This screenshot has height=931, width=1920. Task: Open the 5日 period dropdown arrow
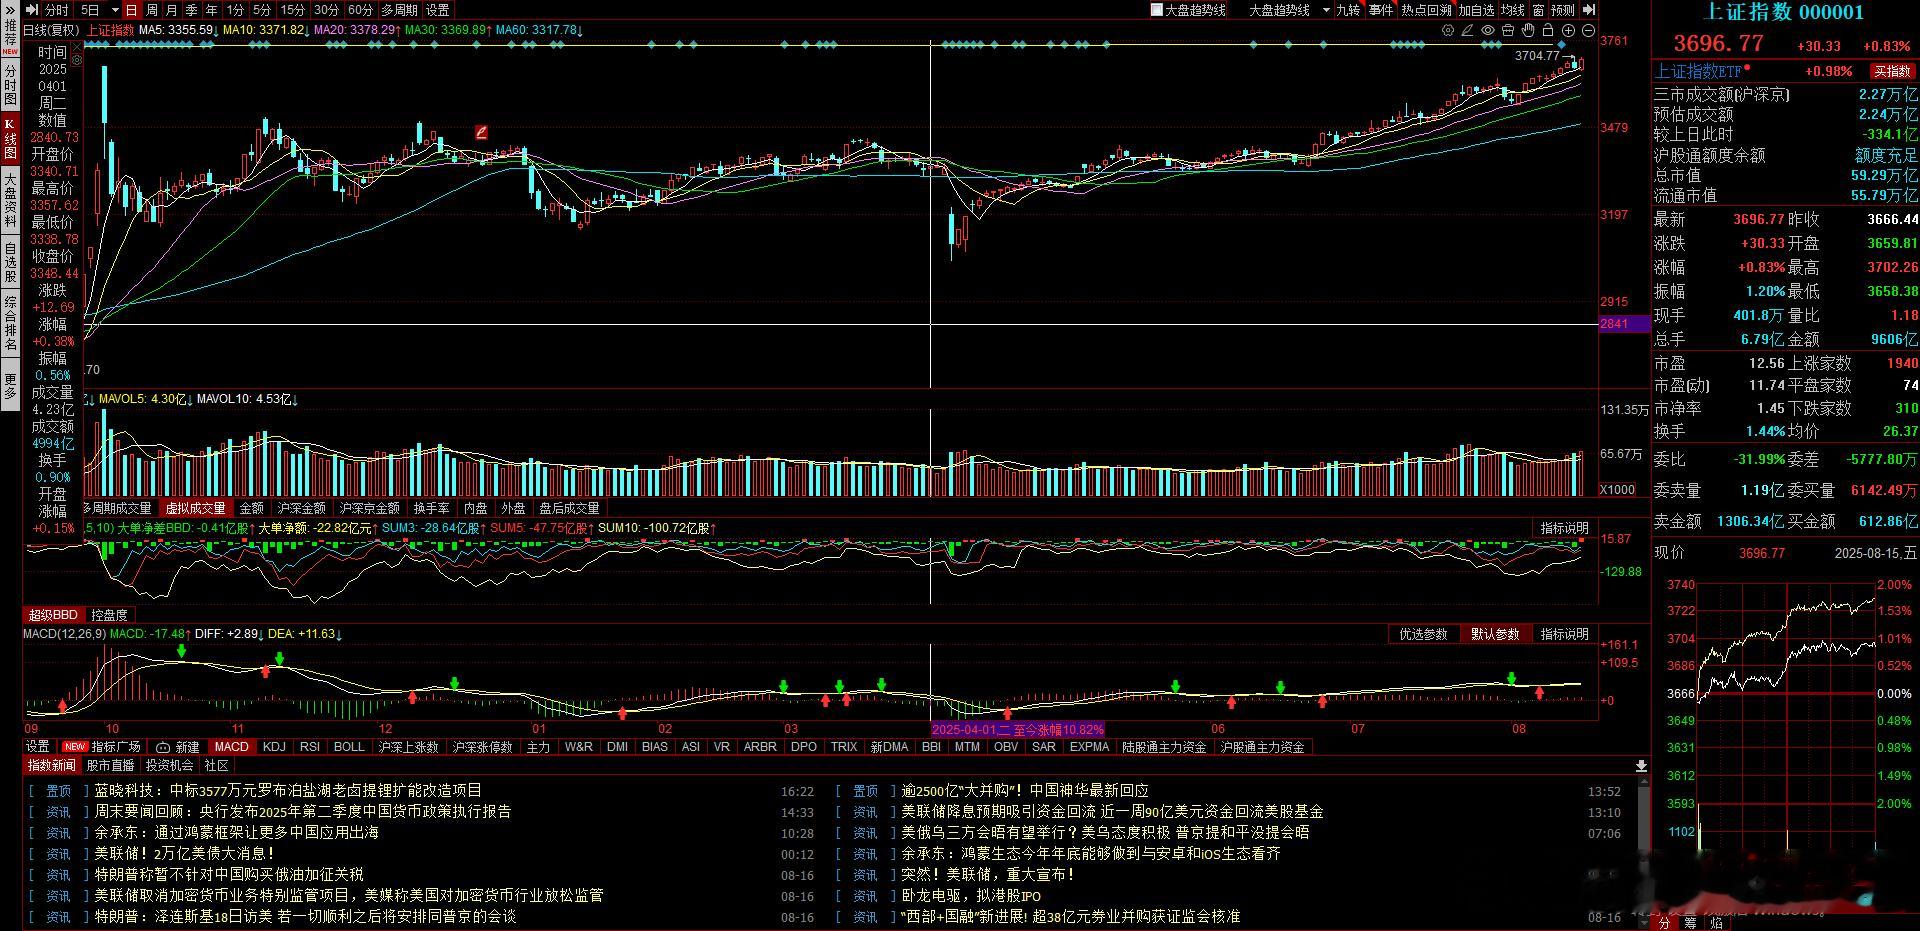pos(115,10)
